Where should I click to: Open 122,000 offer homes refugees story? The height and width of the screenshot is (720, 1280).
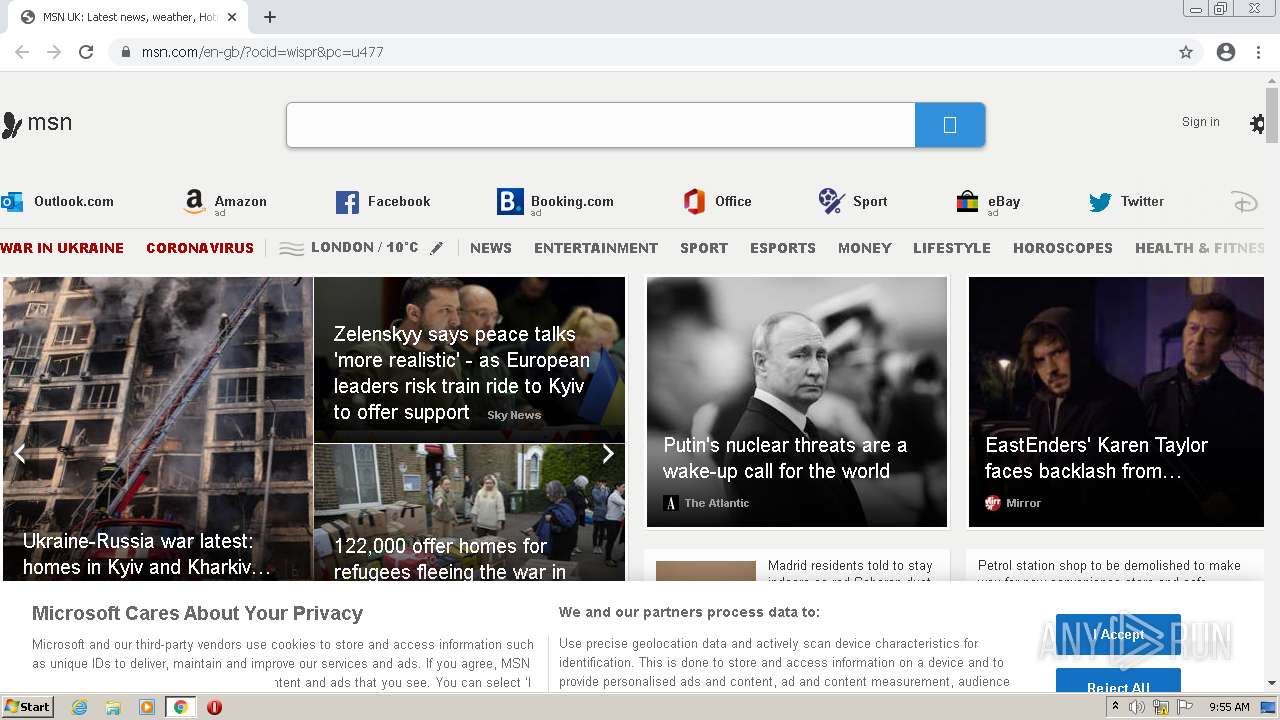pyautogui.click(x=469, y=512)
